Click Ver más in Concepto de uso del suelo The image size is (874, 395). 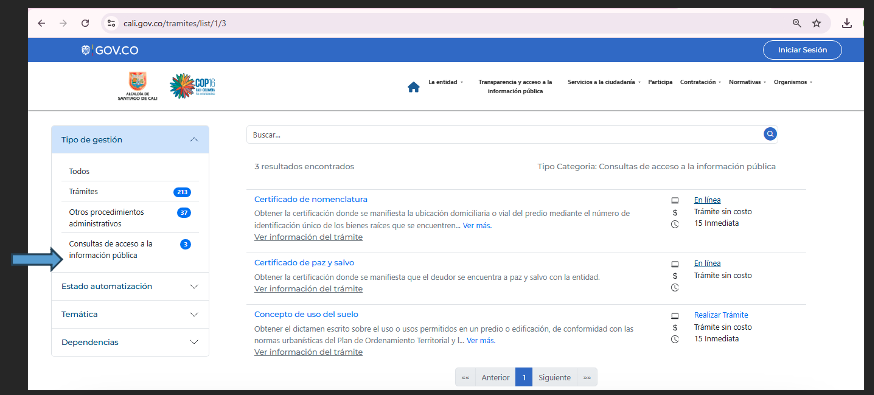tap(481, 340)
